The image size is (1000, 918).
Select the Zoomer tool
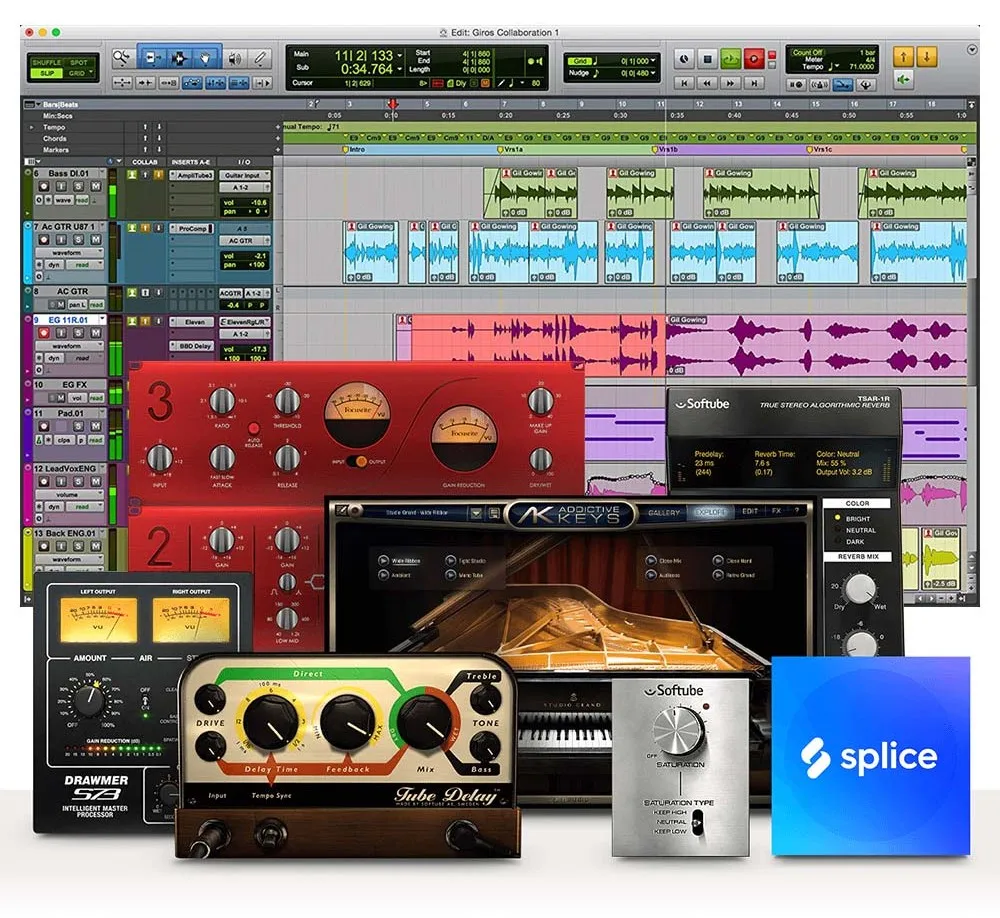(122, 59)
